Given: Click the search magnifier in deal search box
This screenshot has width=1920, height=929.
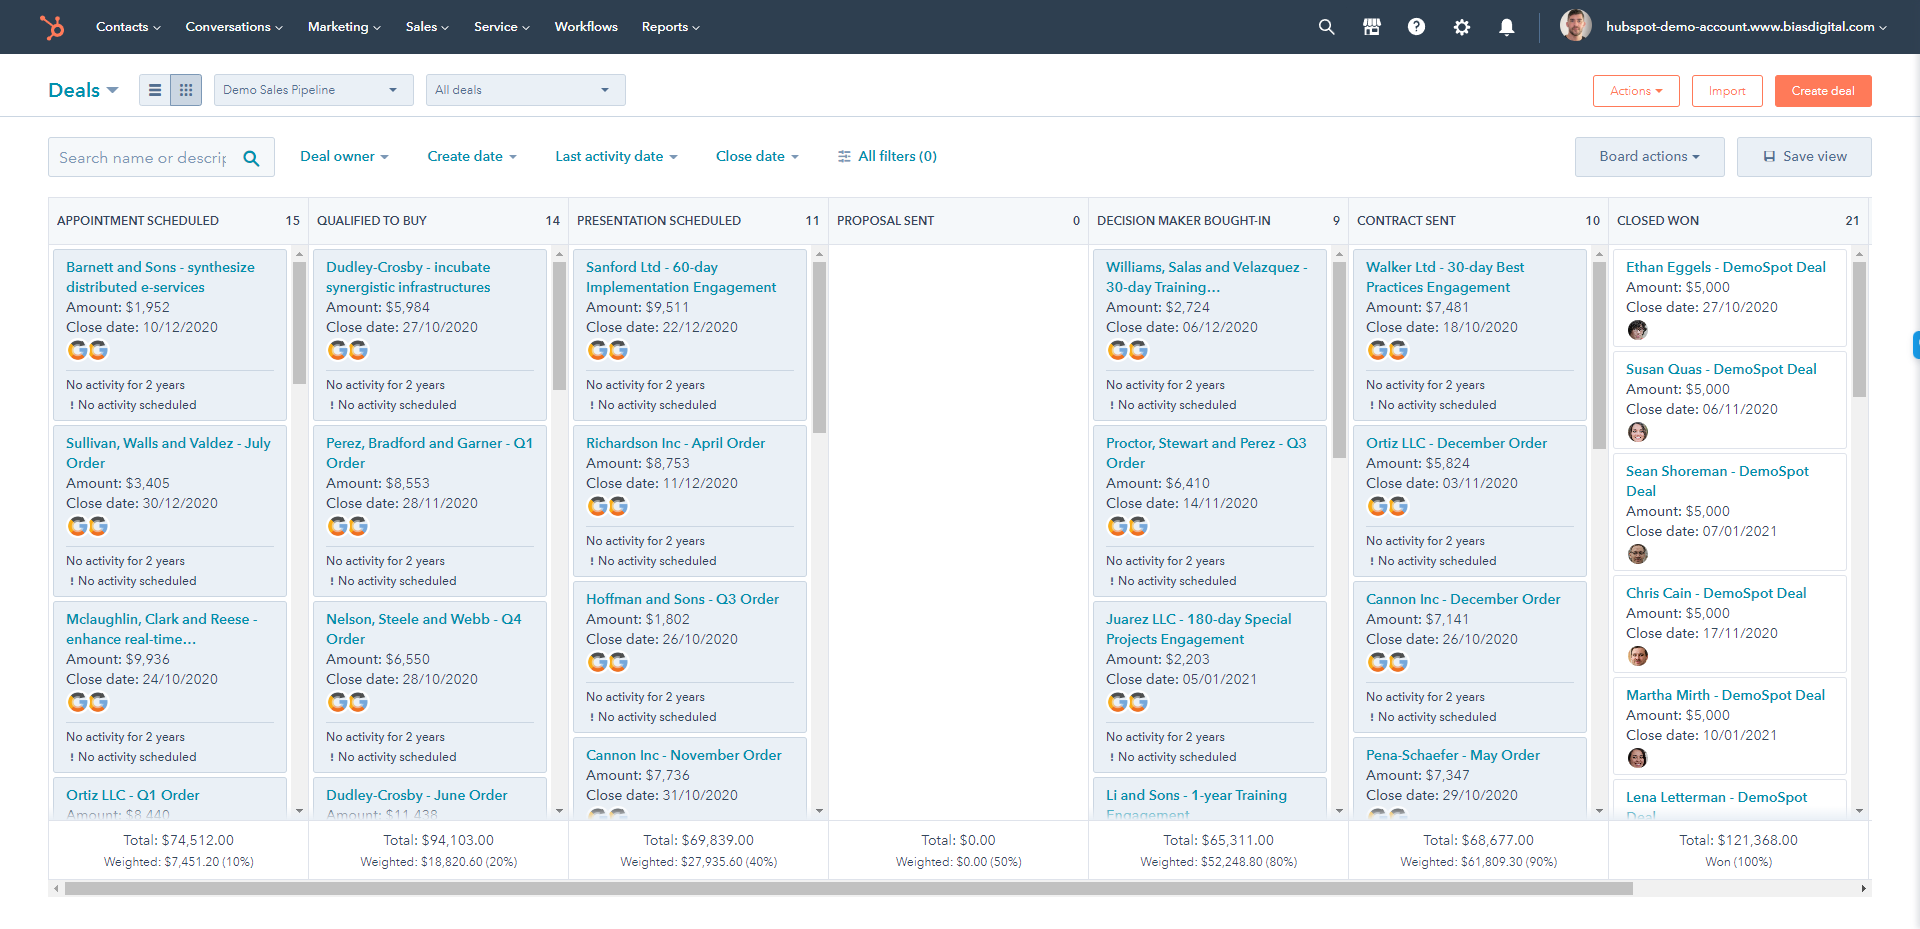Looking at the screenshot, I should tap(251, 158).
